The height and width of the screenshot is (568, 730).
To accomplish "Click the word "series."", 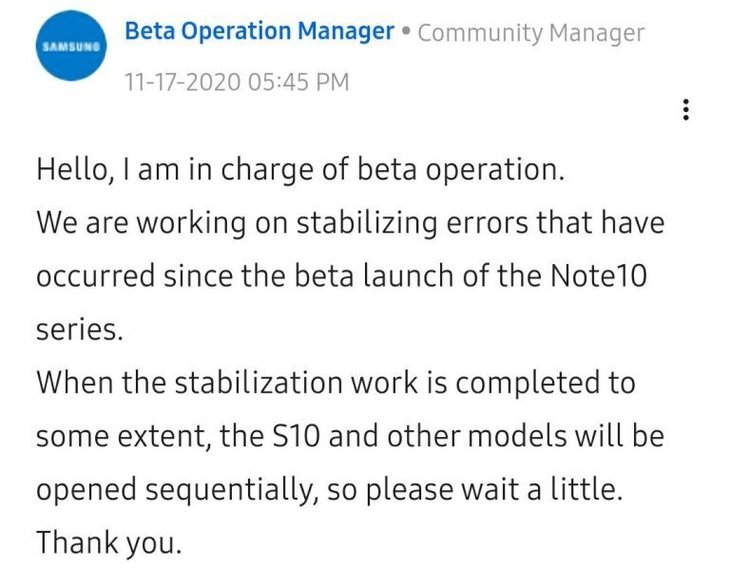I will point(80,330).
